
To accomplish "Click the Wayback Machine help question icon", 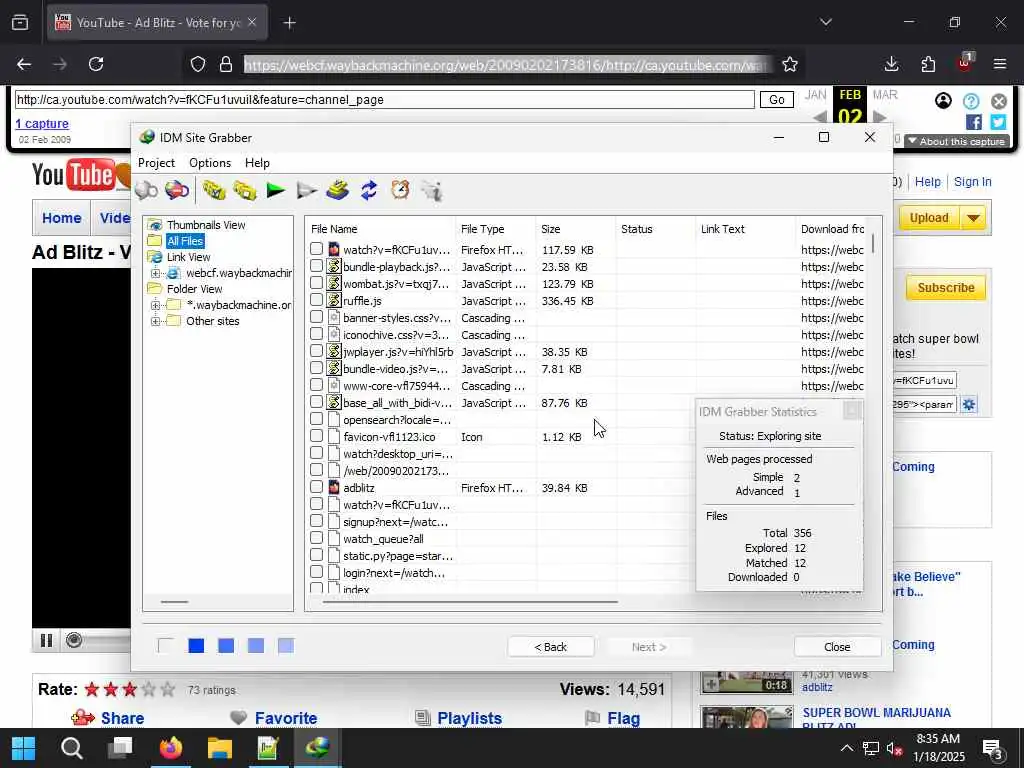I will tap(971, 101).
